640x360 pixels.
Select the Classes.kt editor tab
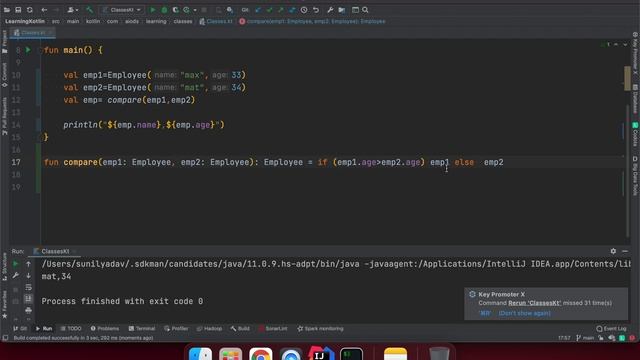click(x=33, y=33)
